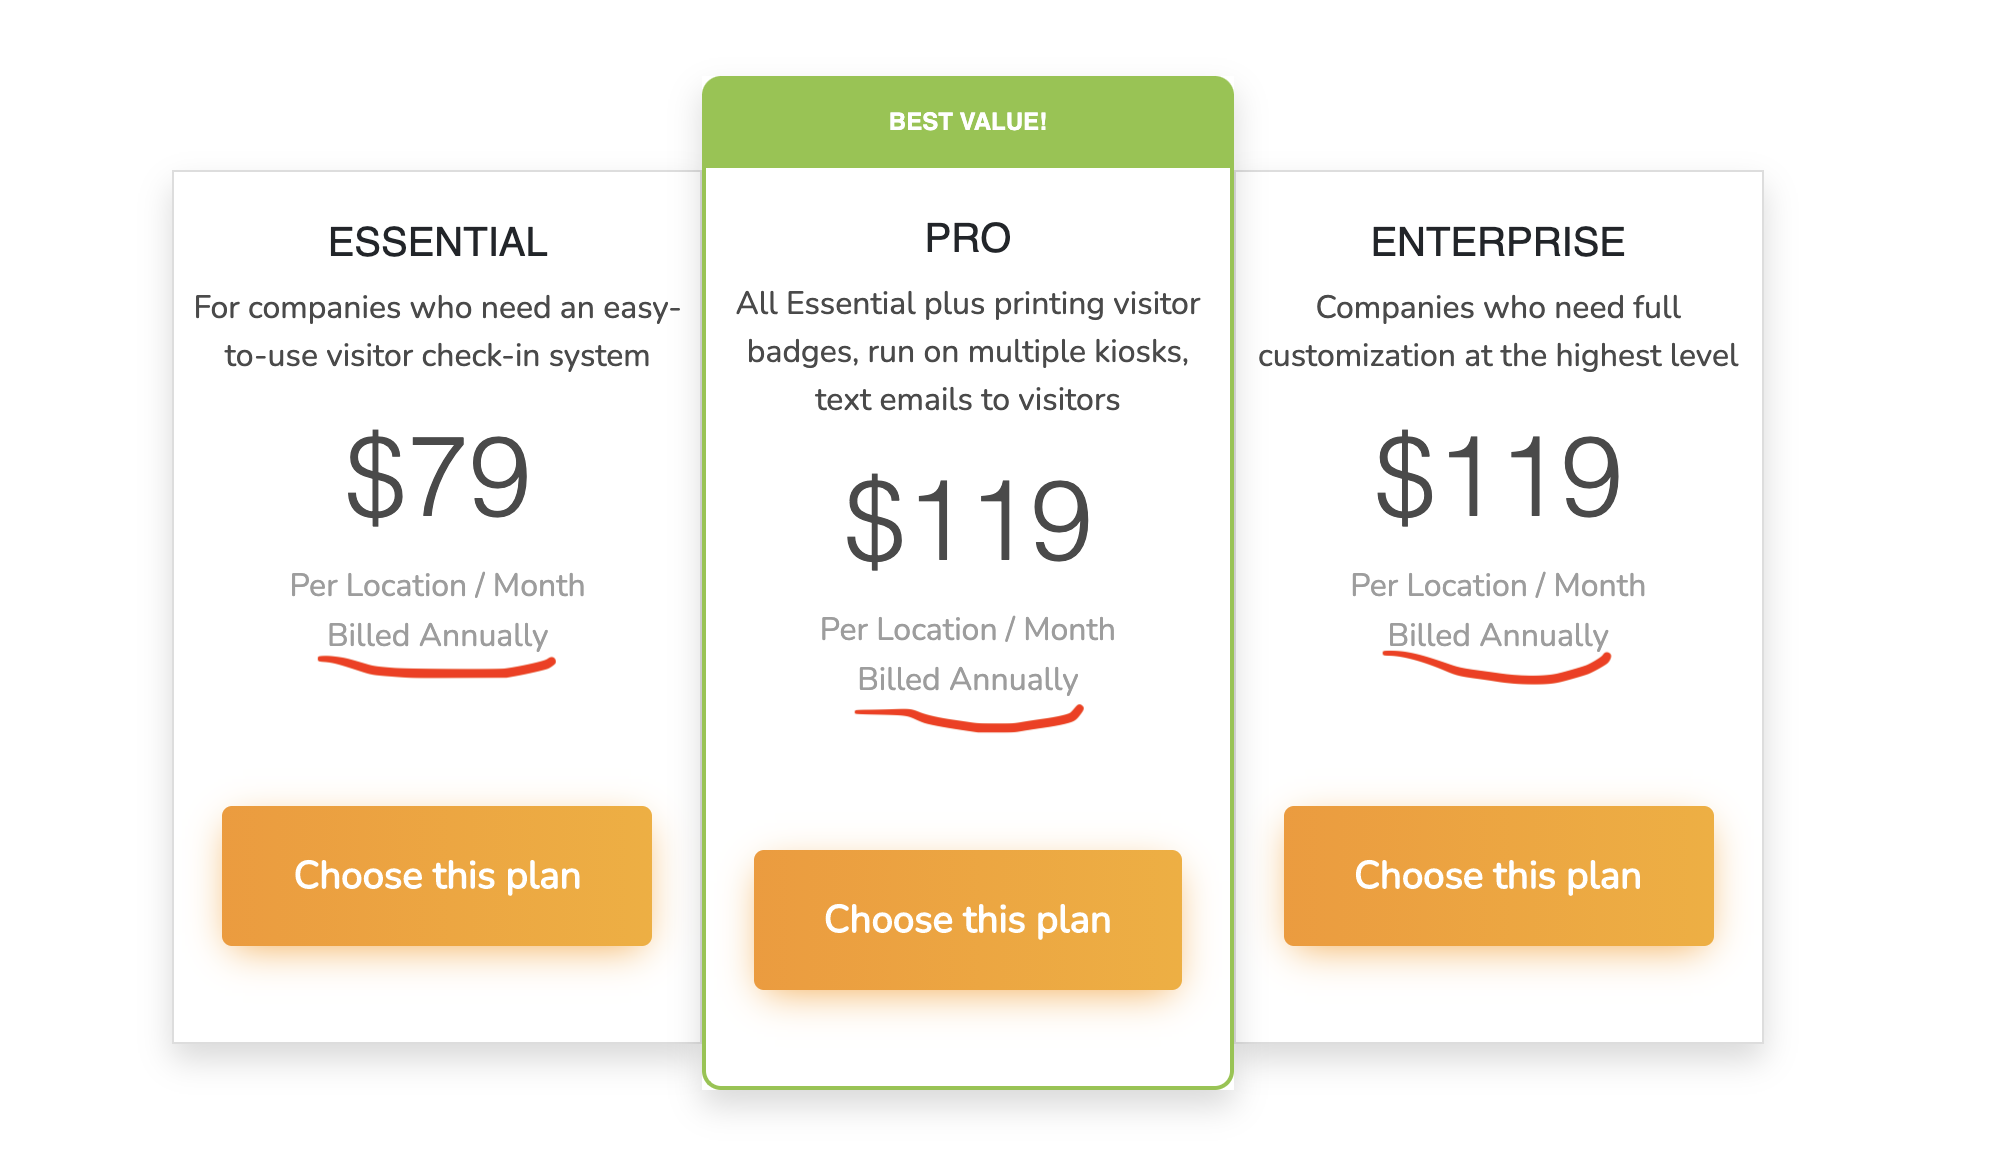
Task: Click red underline beneath Pro's Billed Annually
Action: click(968, 719)
